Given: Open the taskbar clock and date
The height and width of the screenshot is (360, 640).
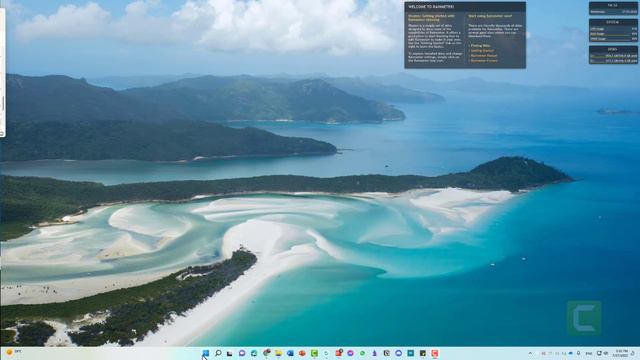Looking at the screenshot, I should 620,353.
